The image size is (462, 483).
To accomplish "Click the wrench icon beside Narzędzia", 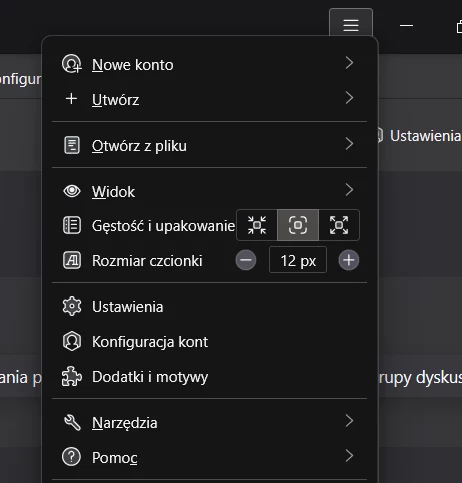I will [72, 422].
